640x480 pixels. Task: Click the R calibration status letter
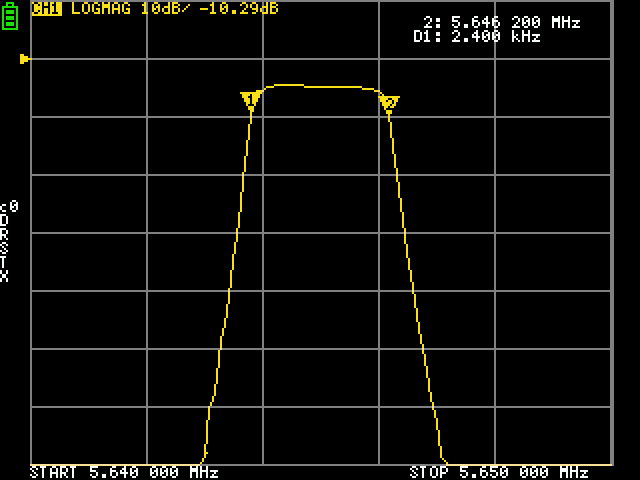coord(5,234)
